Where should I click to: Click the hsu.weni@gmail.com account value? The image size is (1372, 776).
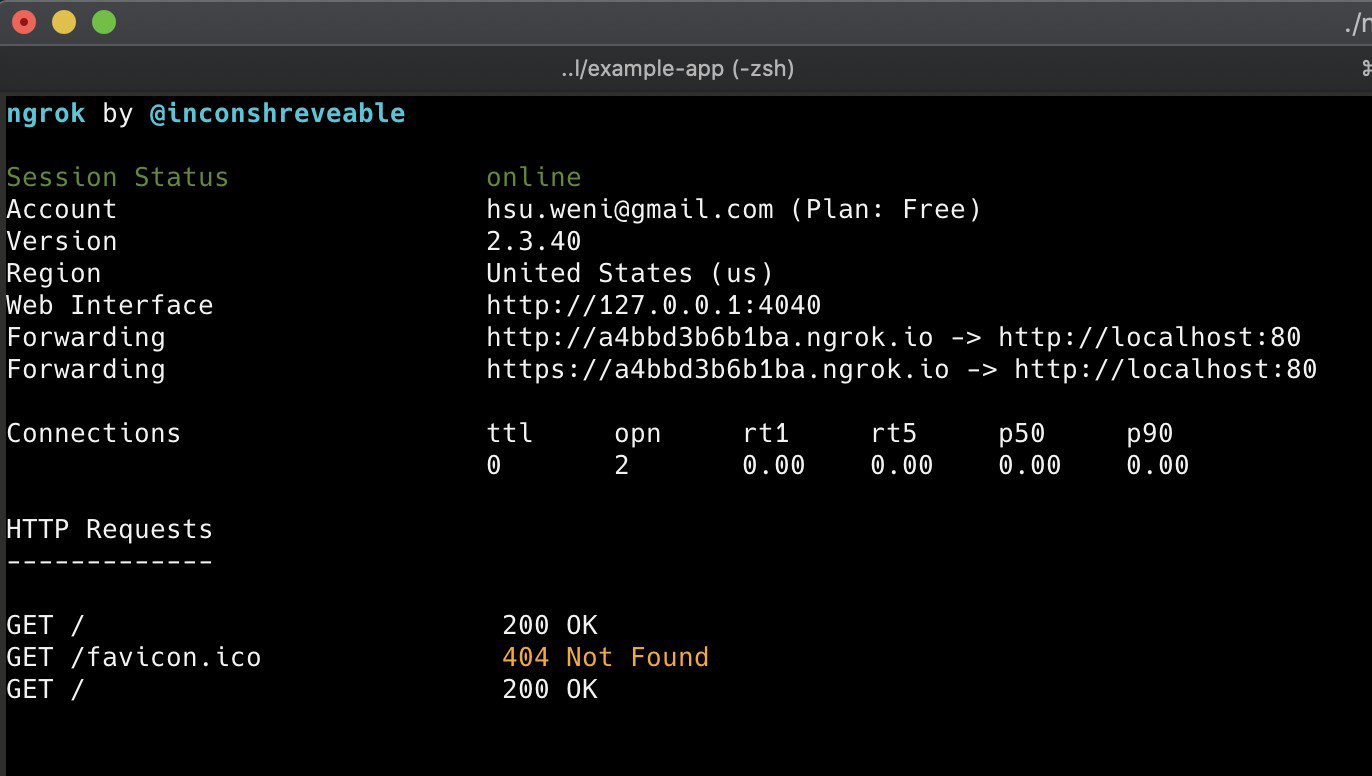tap(630, 209)
